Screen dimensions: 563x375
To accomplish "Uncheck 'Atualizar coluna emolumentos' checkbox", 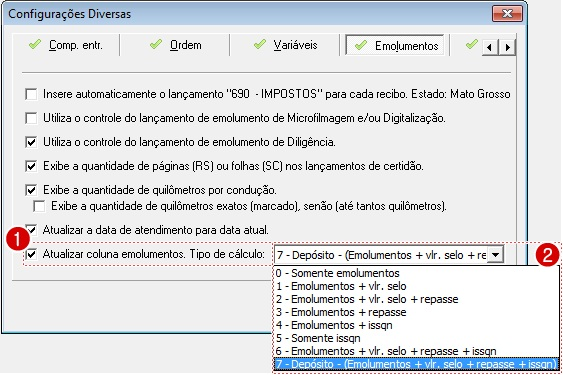I will point(31,254).
